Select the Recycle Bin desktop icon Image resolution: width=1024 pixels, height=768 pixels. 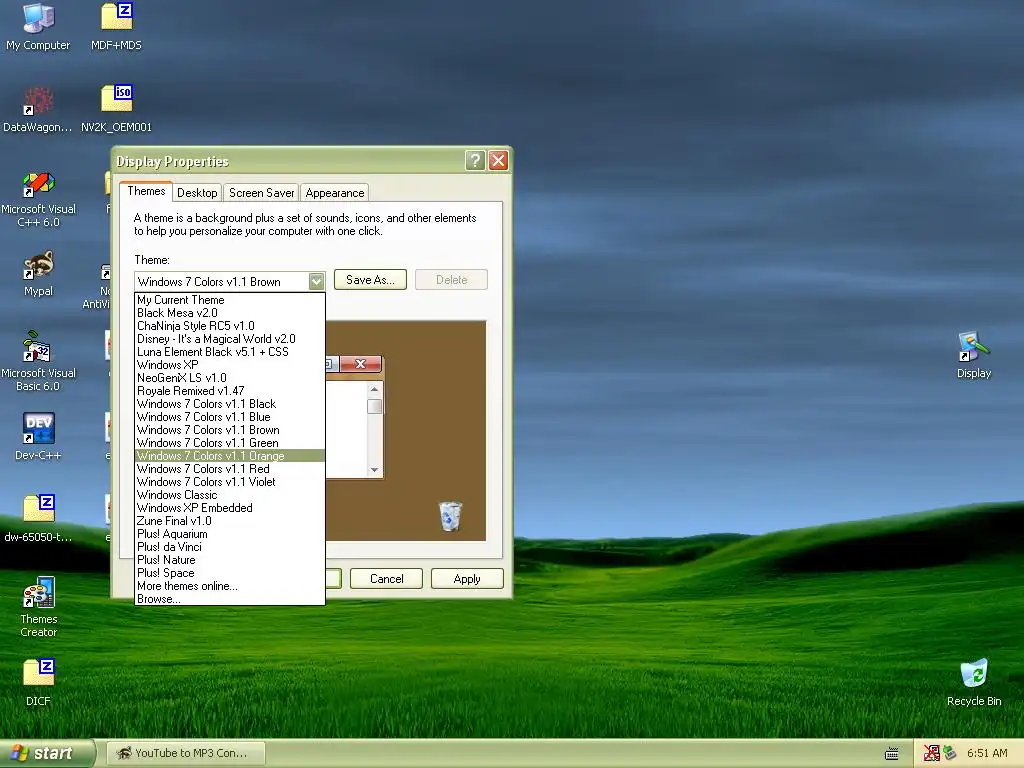tap(974, 683)
